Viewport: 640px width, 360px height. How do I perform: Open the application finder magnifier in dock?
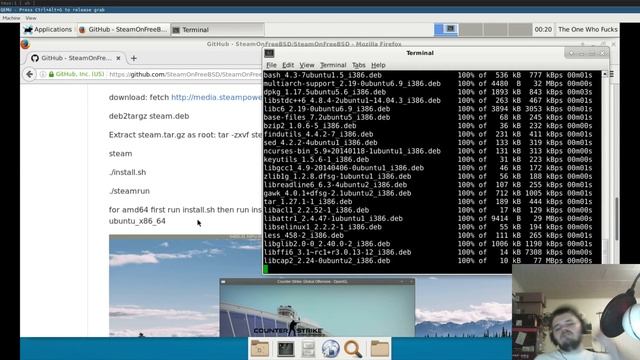[353, 349]
